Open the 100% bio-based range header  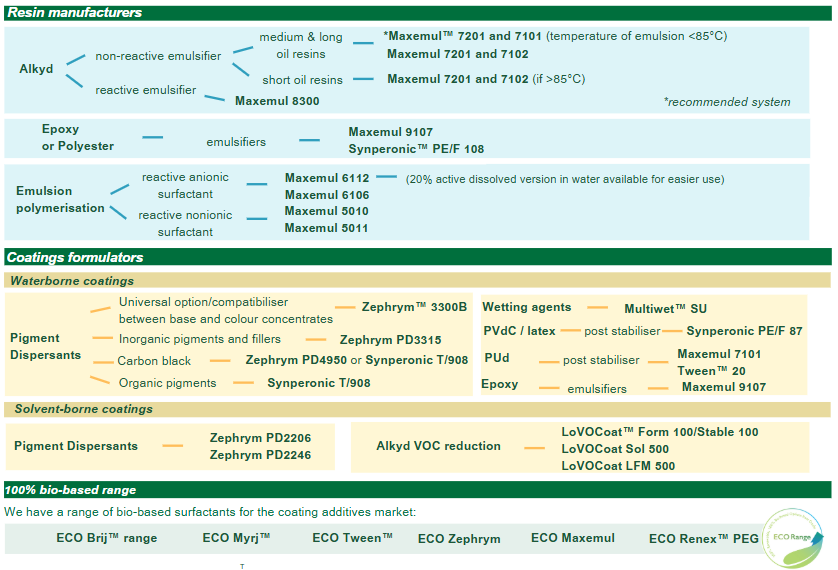(x=70, y=490)
